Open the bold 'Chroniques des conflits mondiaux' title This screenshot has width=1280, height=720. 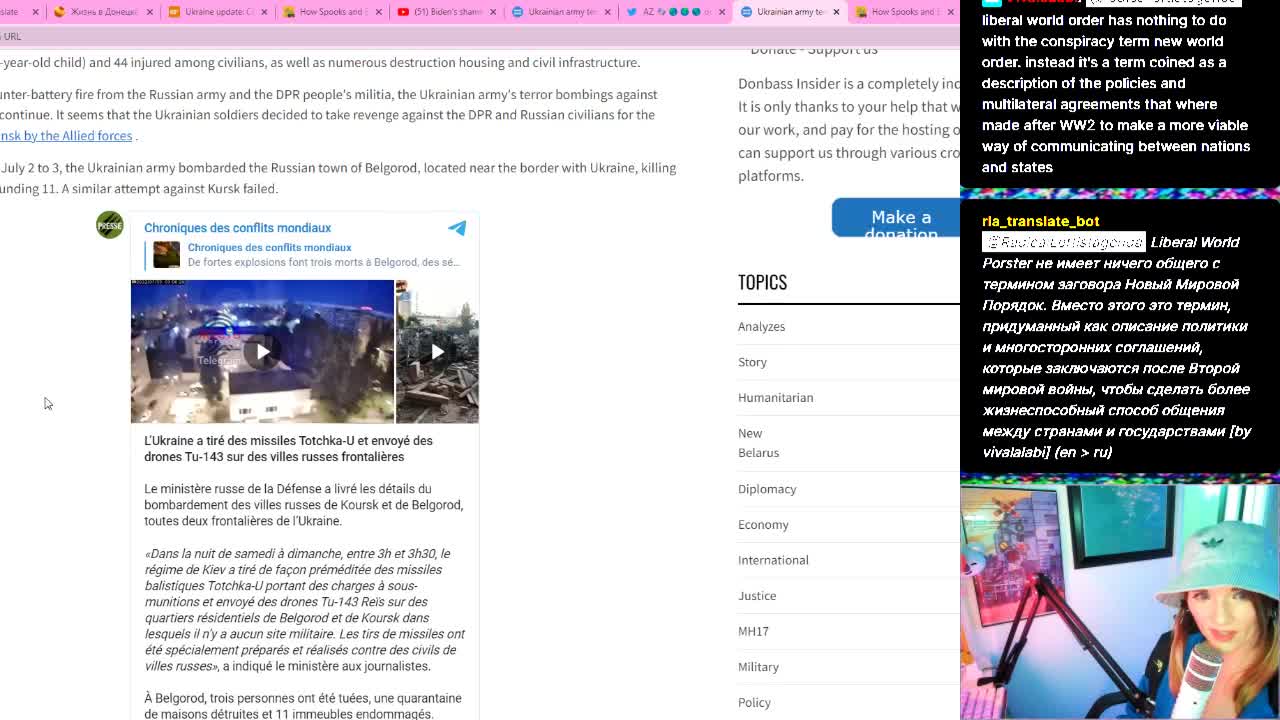pos(237,228)
